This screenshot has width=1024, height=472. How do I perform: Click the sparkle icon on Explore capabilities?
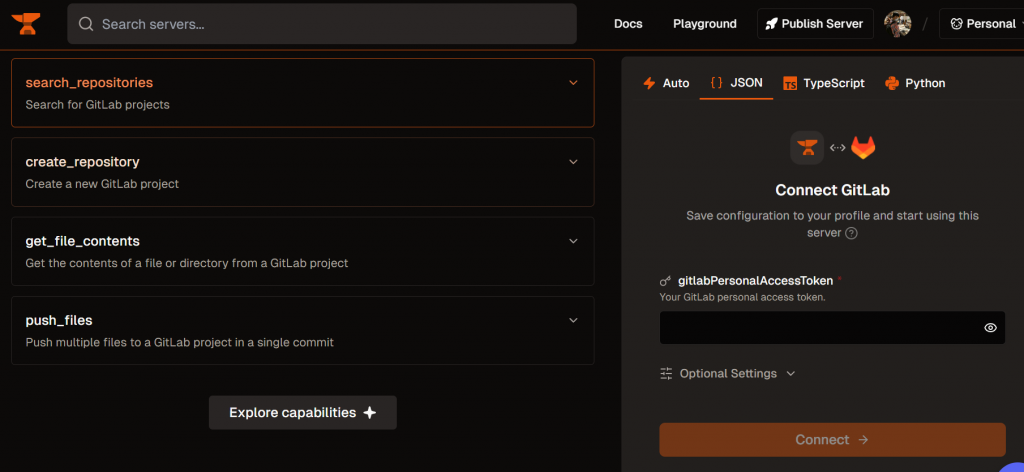click(x=370, y=413)
